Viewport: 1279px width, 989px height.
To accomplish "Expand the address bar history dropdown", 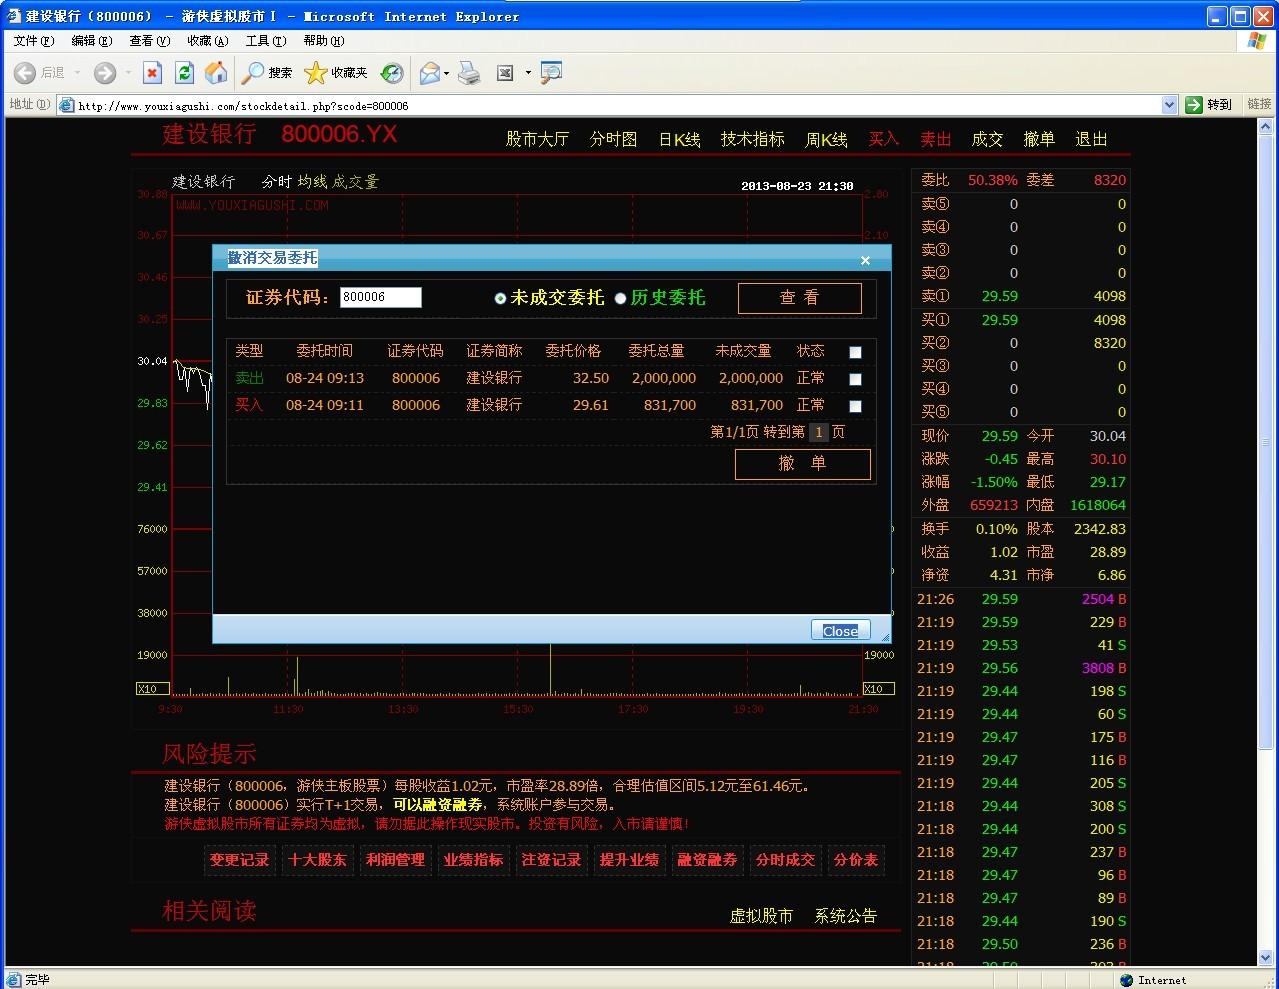I will tap(1169, 104).
